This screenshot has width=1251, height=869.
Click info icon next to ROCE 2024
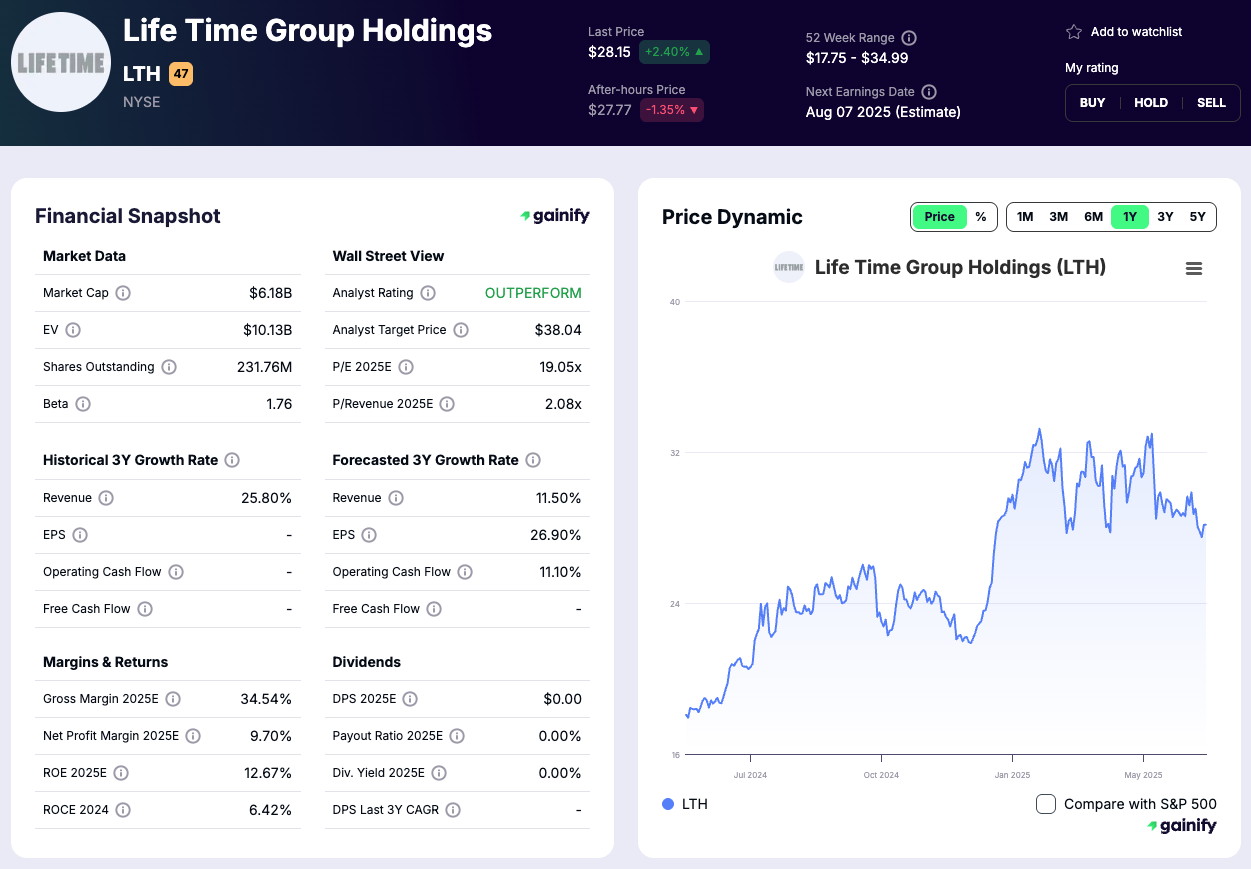point(123,810)
